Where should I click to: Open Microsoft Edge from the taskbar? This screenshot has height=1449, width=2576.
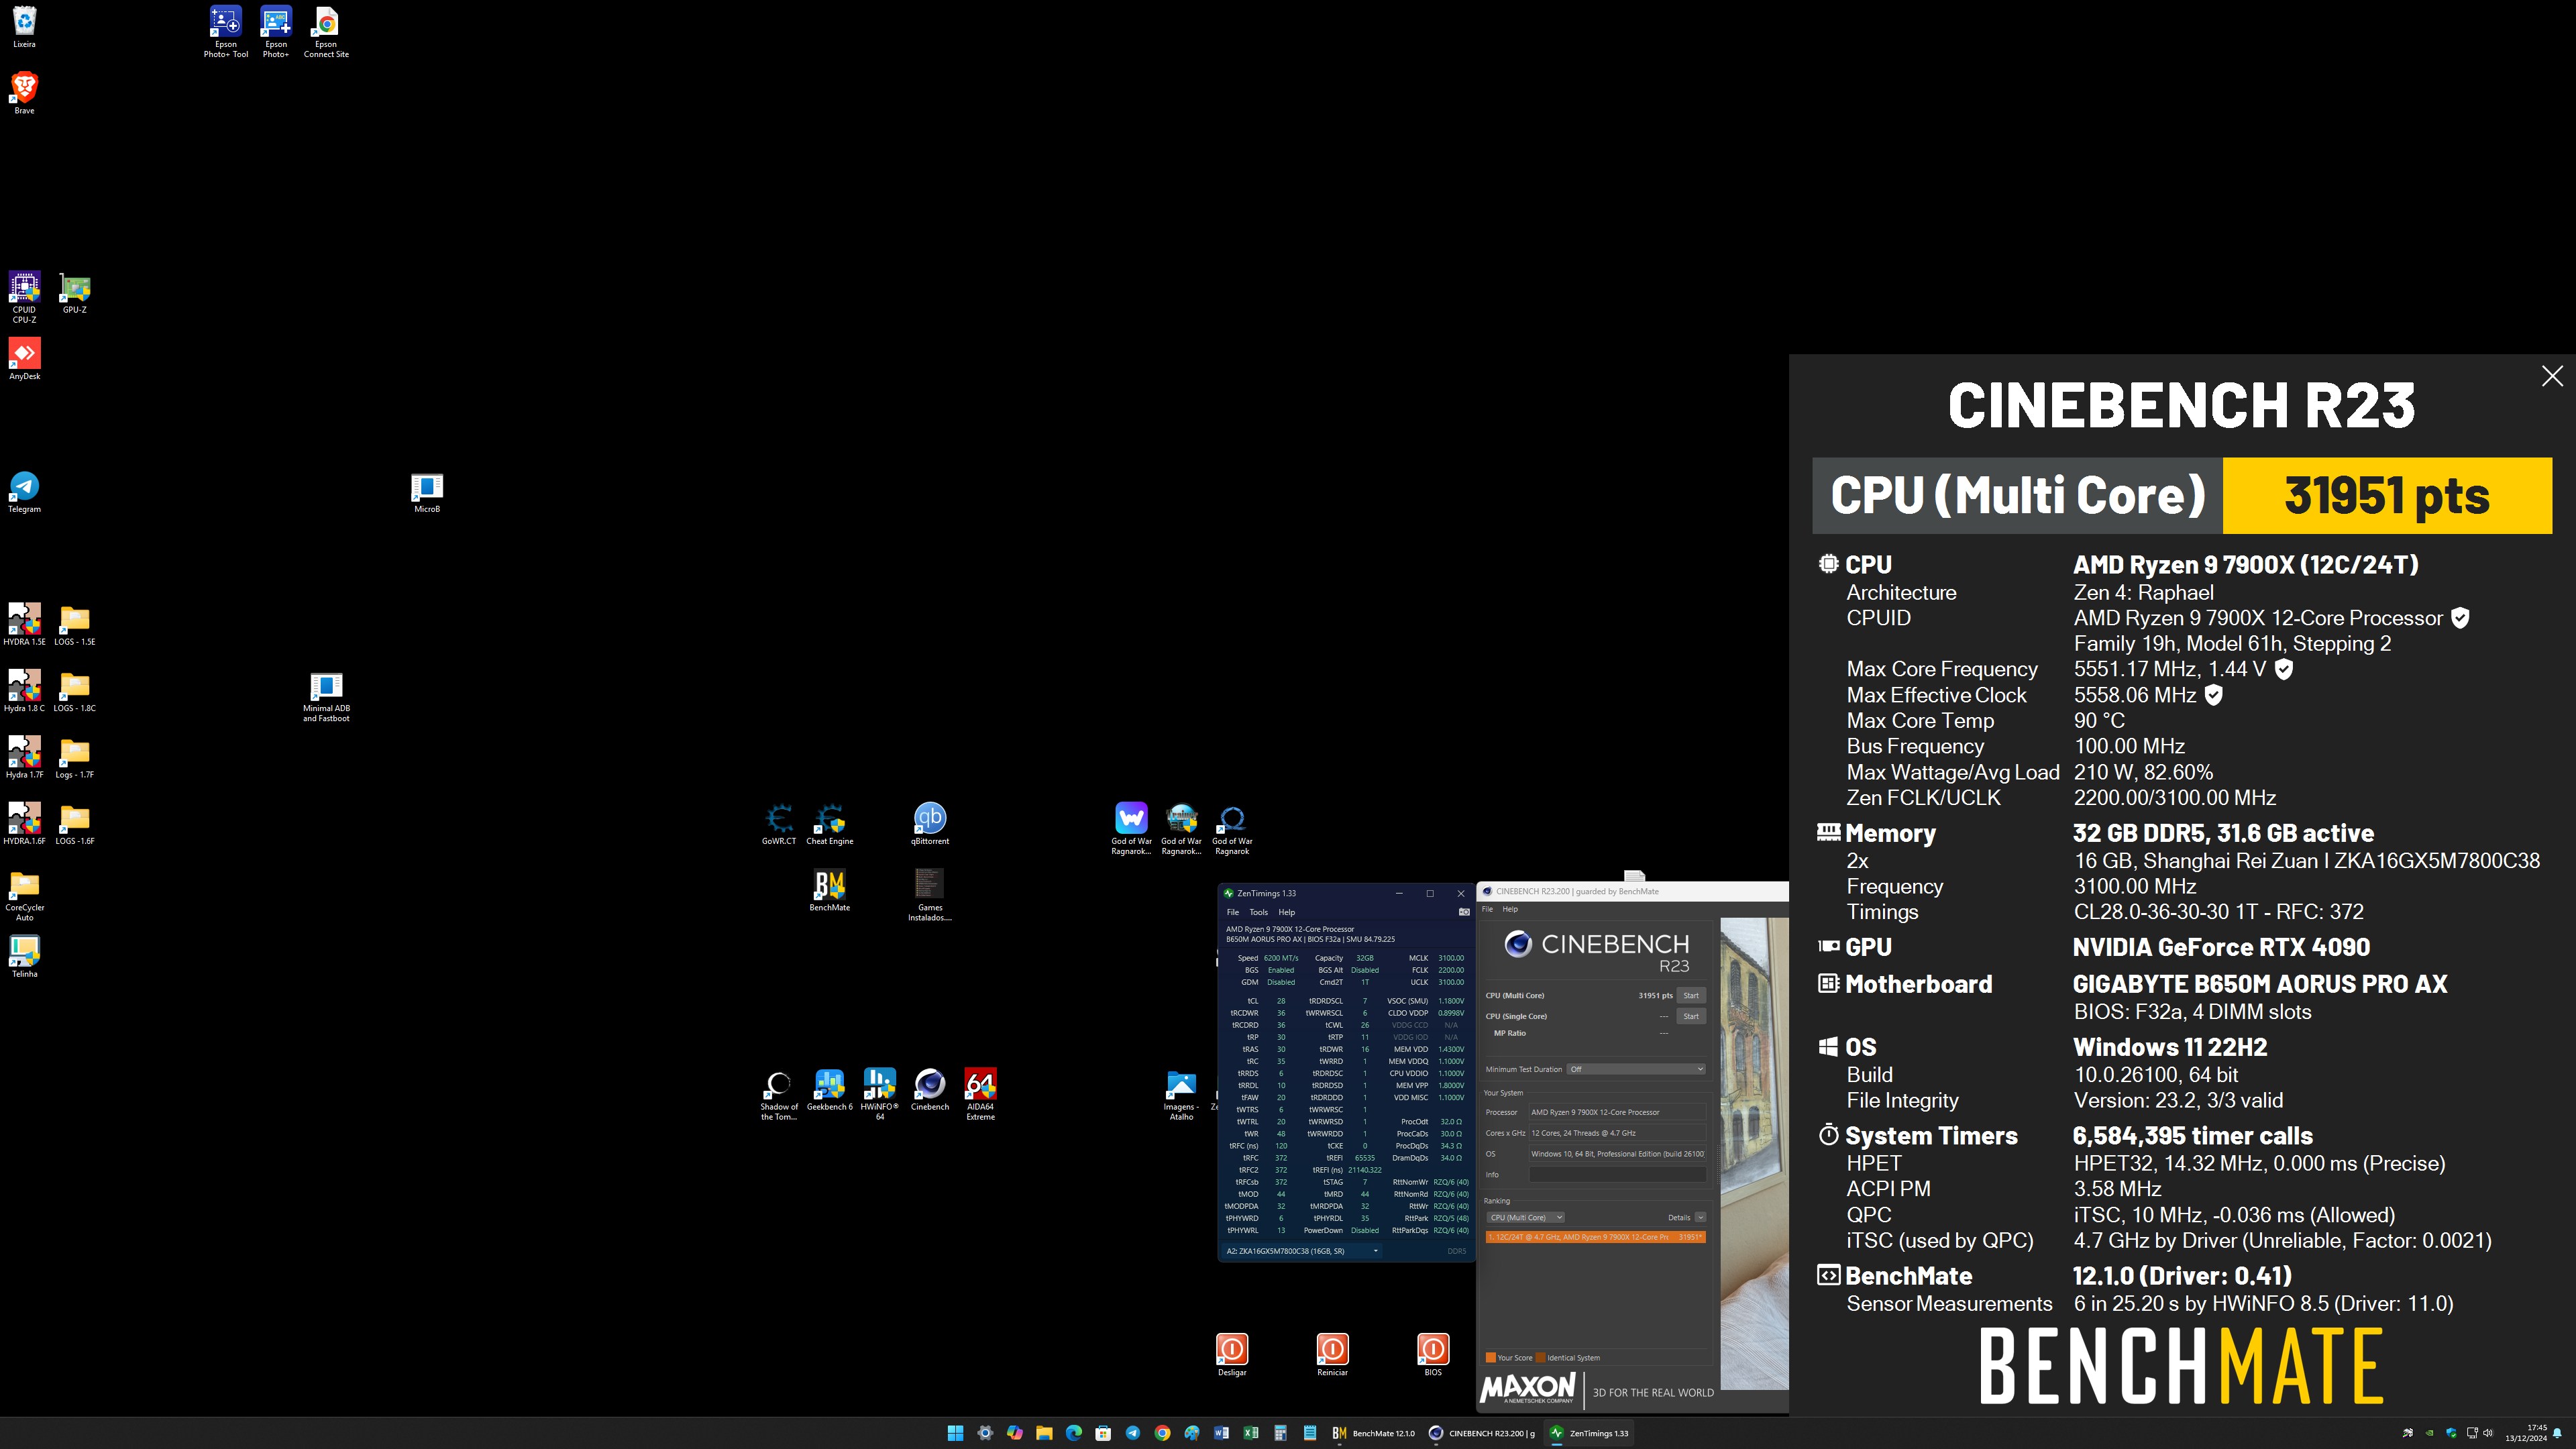1074,1433
